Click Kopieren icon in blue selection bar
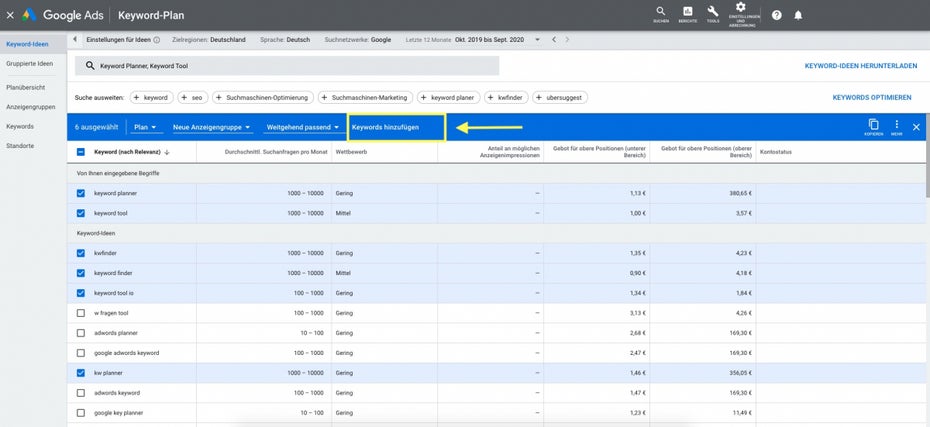This screenshot has height=427, width=930. click(x=874, y=126)
